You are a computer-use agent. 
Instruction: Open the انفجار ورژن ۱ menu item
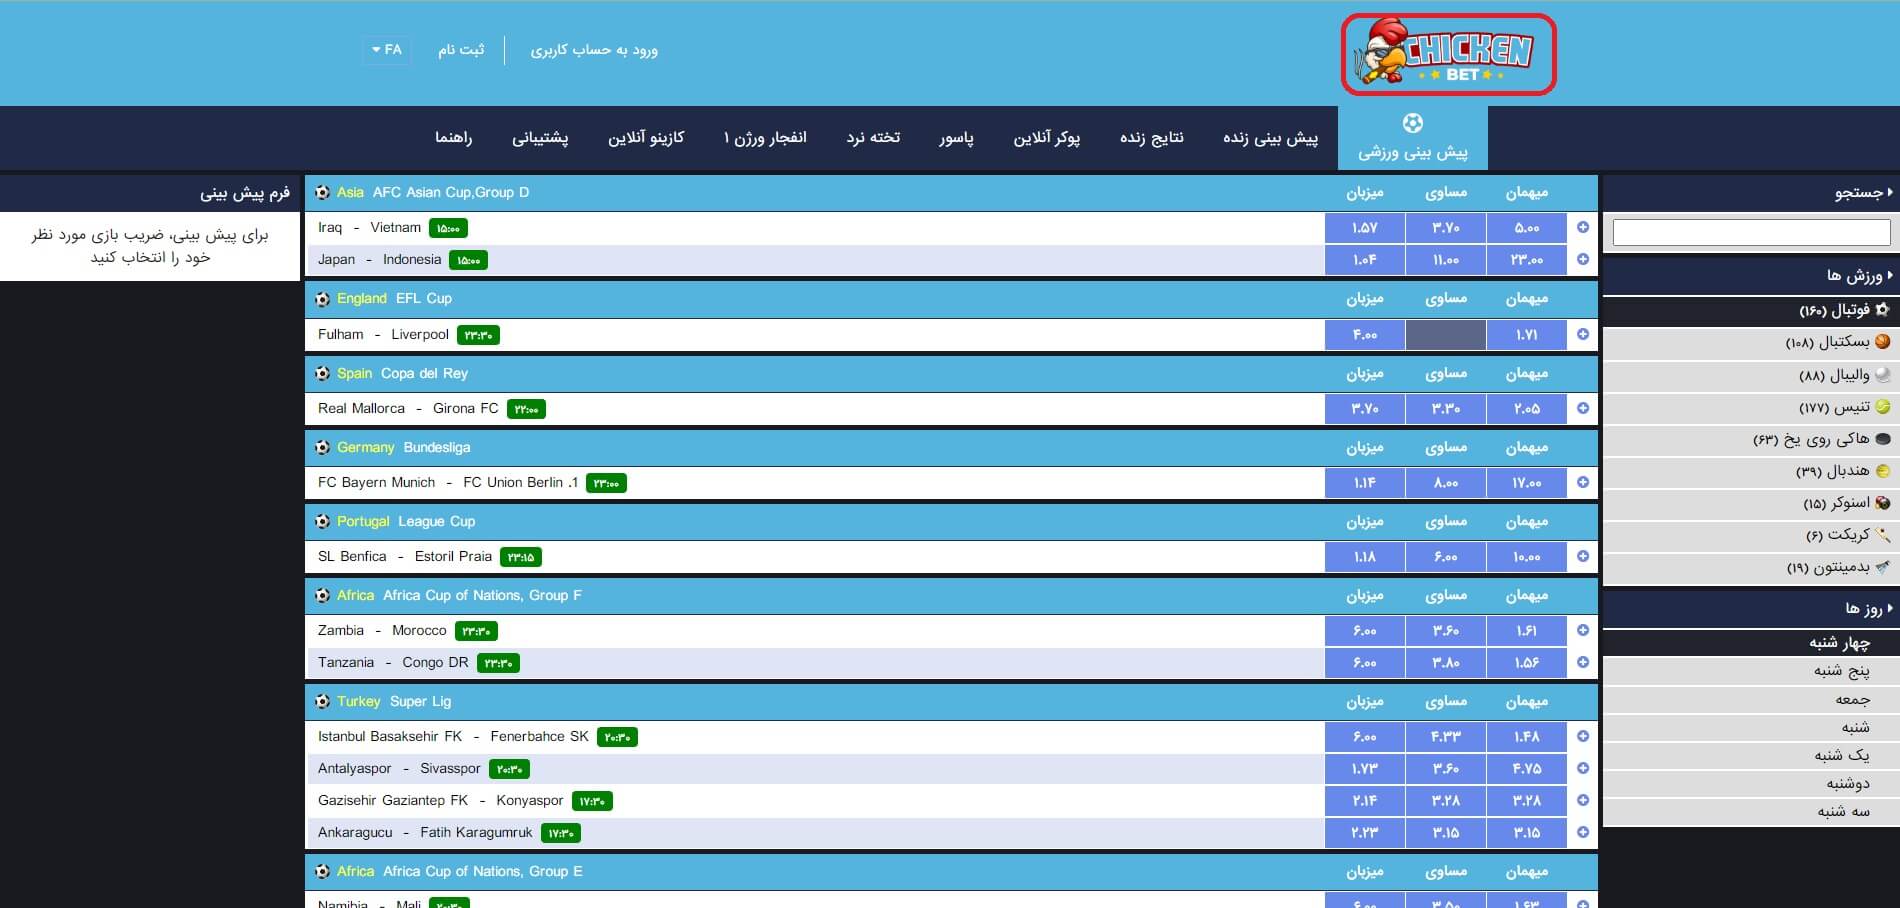point(765,138)
